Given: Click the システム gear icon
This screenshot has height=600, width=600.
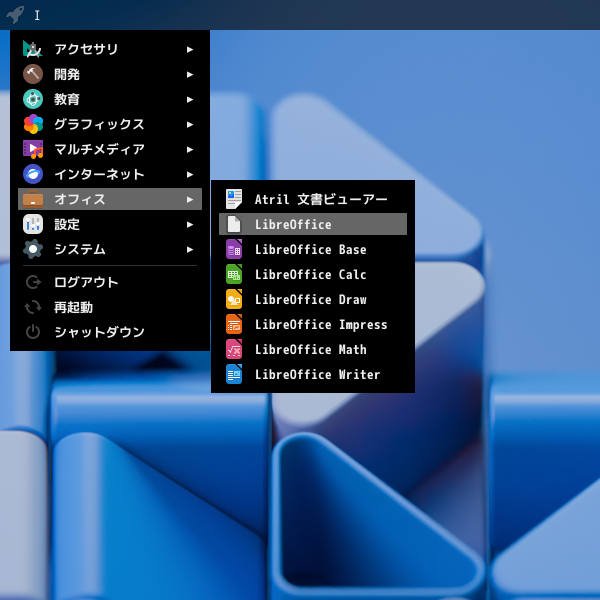Looking at the screenshot, I should (x=33, y=249).
